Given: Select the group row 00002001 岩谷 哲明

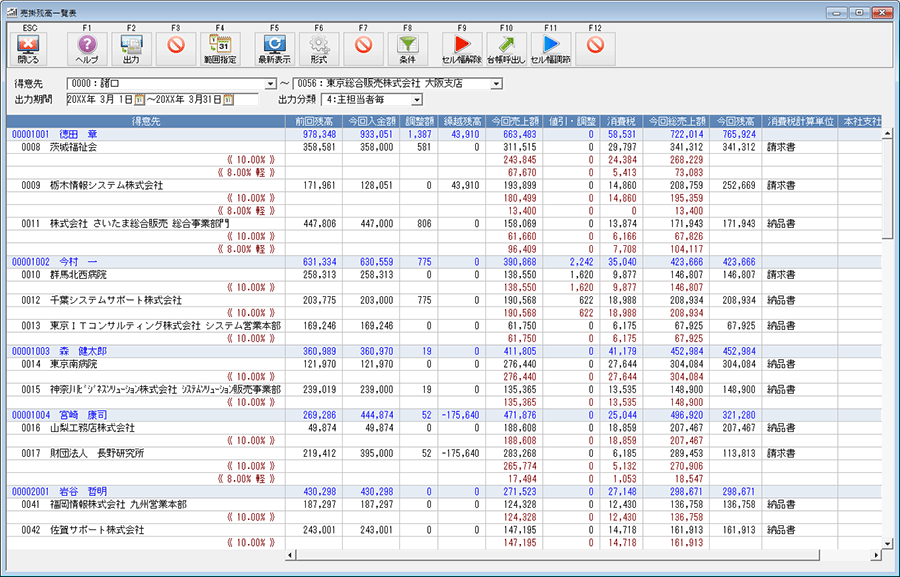Looking at the screenshot, I should (444, 491).
